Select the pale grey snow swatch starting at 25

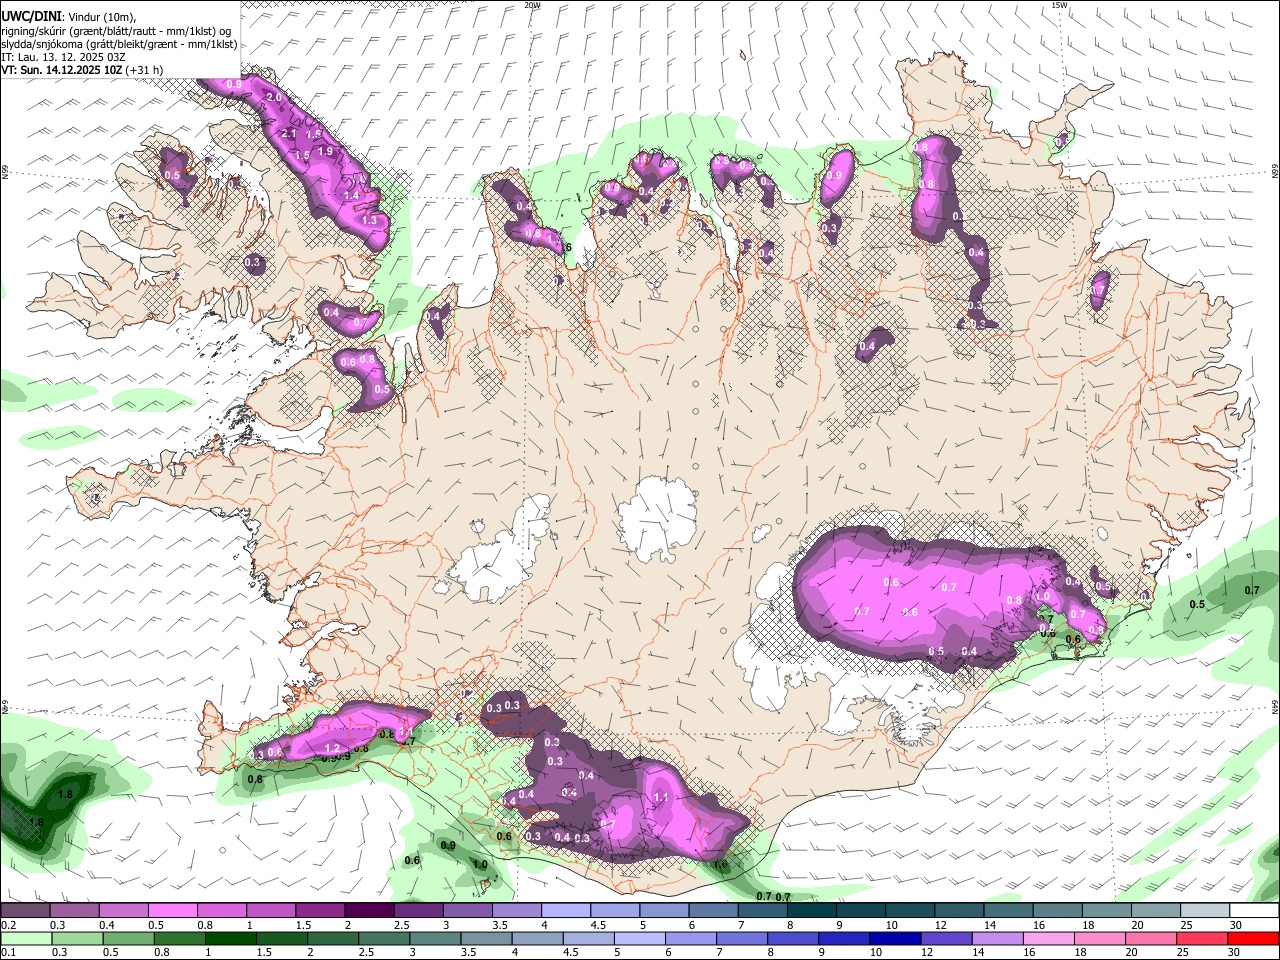point(1205,911)
